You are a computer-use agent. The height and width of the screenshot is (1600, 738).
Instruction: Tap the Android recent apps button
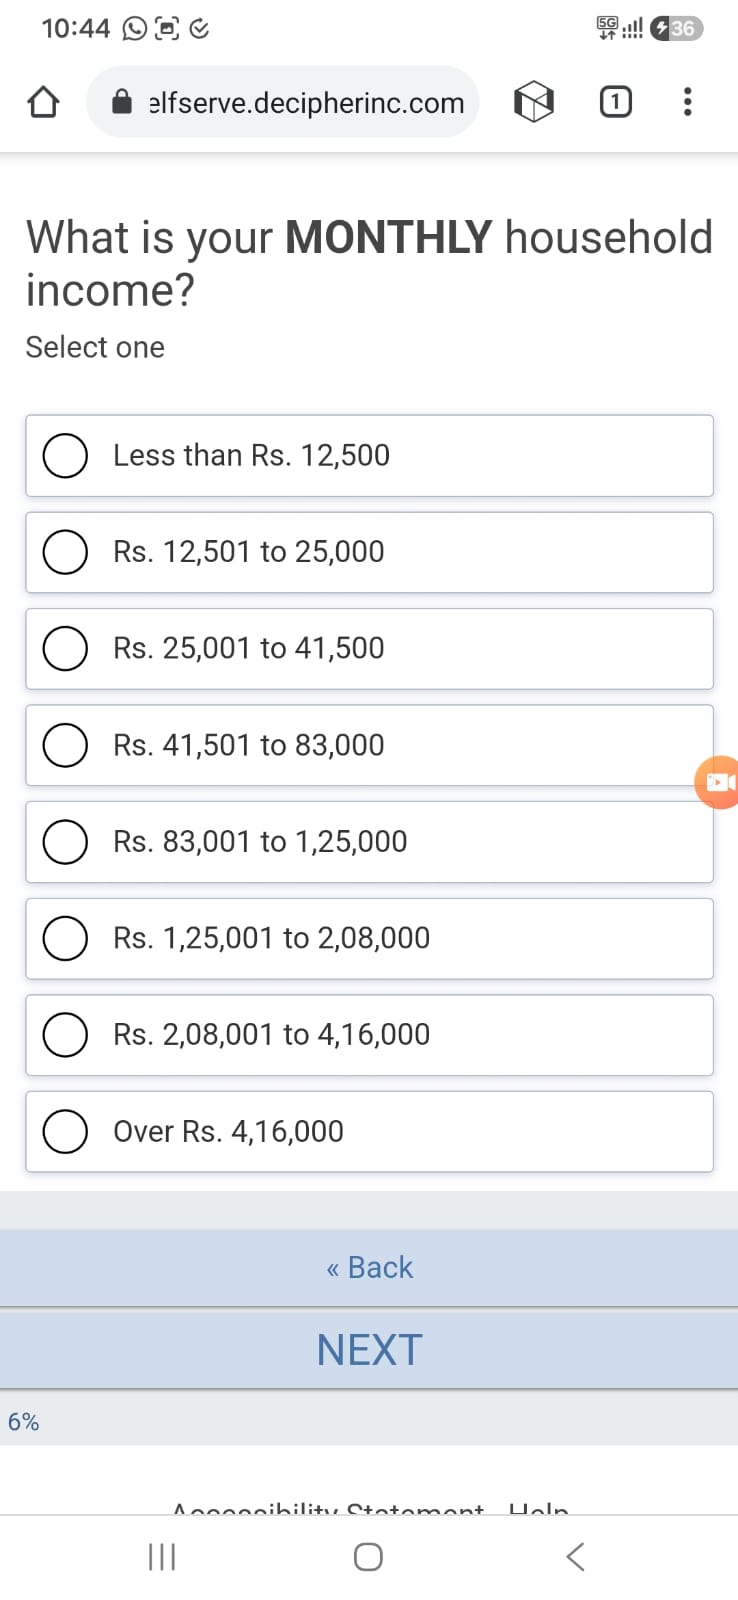coord(162,1556)
